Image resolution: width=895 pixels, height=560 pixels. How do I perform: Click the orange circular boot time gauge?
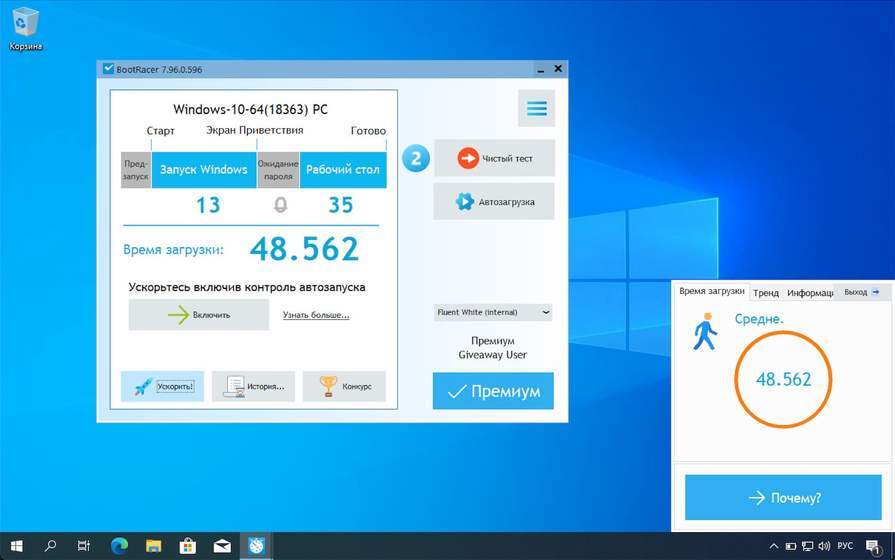[783, 379]
